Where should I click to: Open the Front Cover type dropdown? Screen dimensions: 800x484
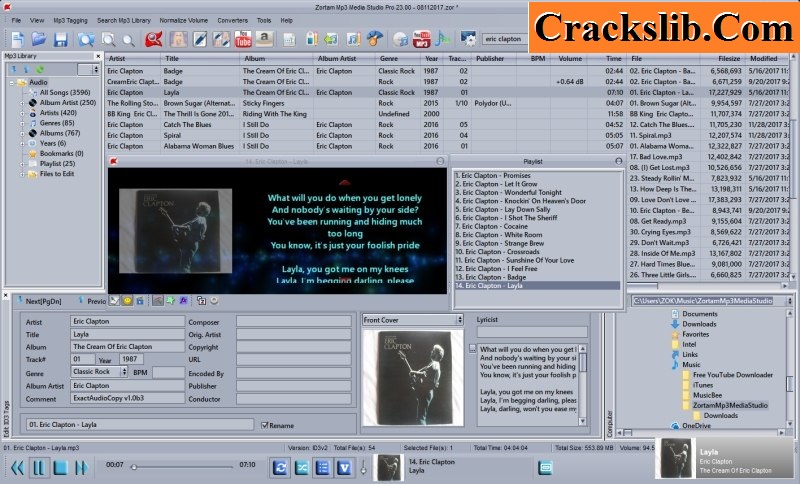pos(460,320)
